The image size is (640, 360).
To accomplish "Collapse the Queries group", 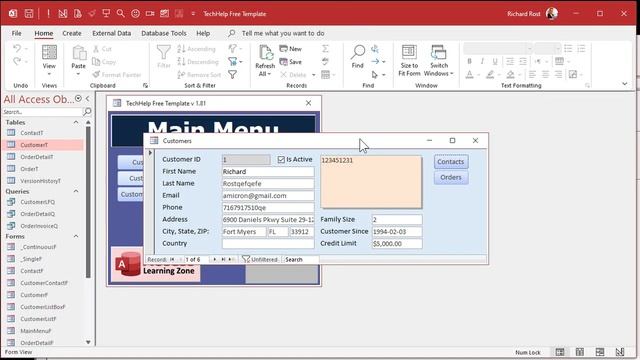I will click(x=76, y=191).
